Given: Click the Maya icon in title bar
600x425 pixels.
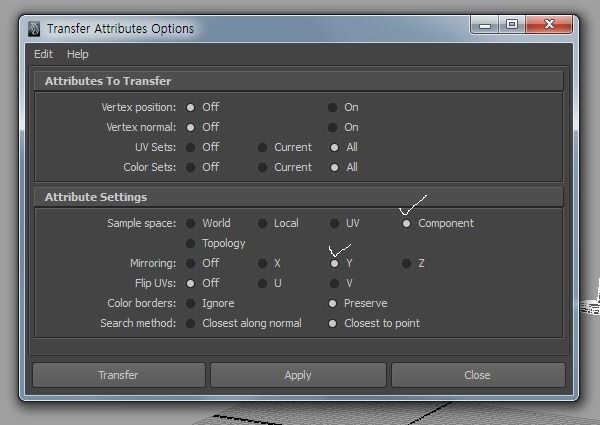Looking at the screenshot, I should pos(34,29).
